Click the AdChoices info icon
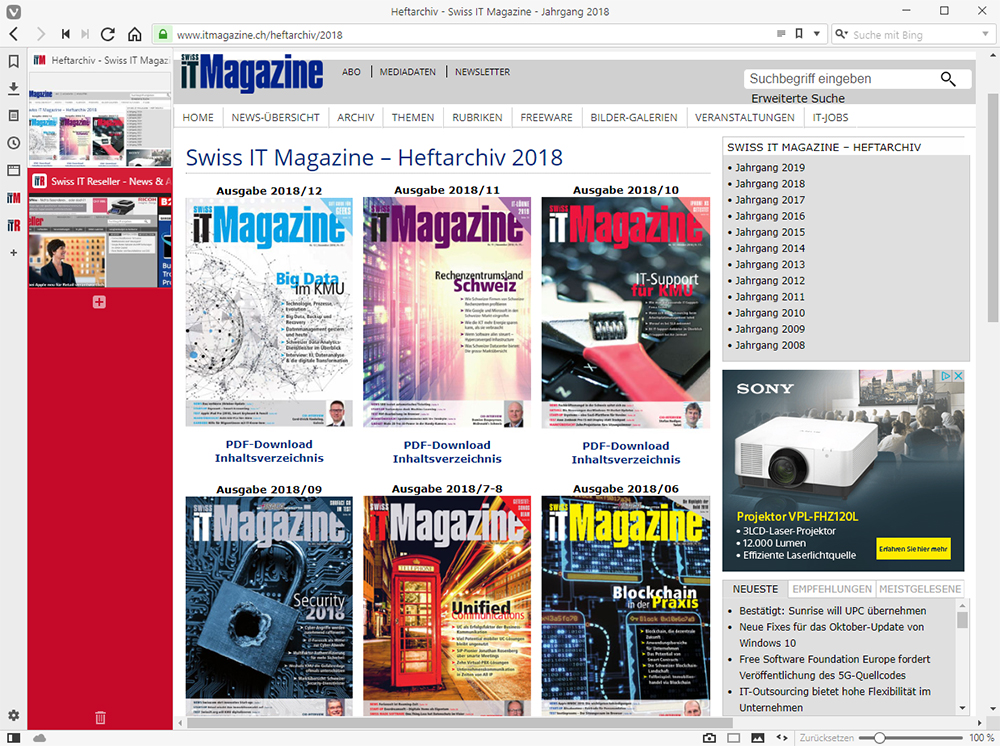1000x746 pixels. pos(947,376)
